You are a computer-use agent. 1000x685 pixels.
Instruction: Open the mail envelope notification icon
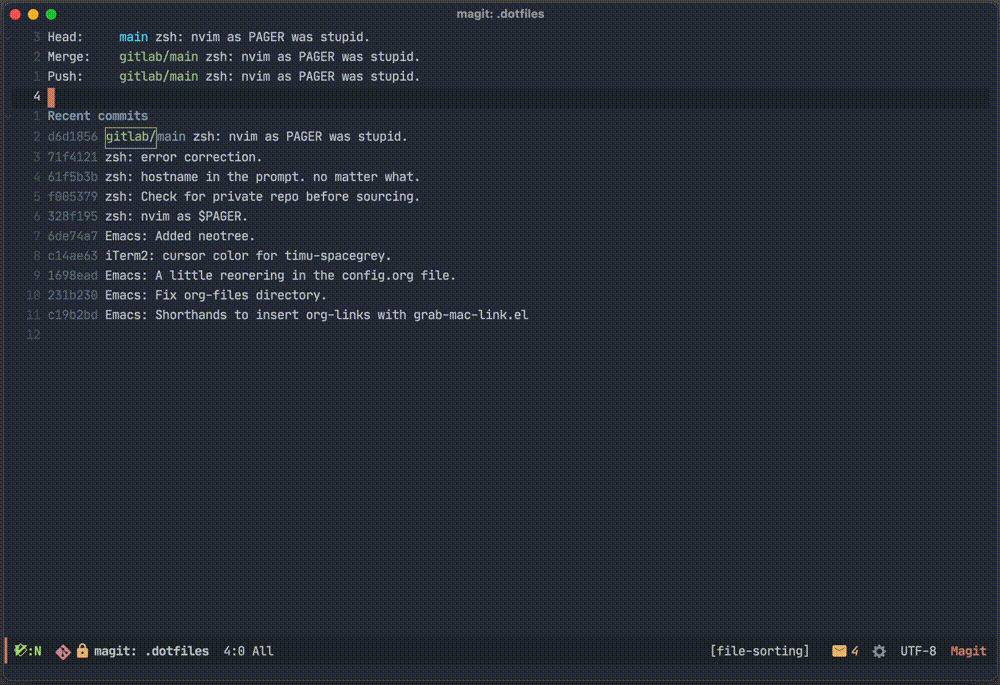839,651
